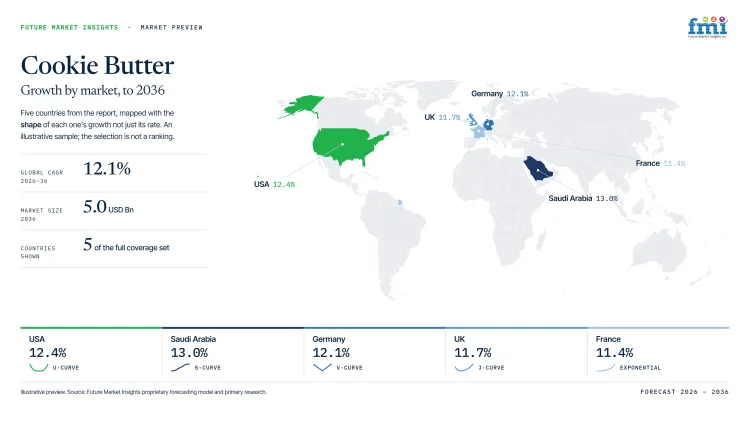Viewport: 750px width, 421px height.
Task: Click the Saudi Arabia 13.0% map label
Action: (x=583, y=198)
